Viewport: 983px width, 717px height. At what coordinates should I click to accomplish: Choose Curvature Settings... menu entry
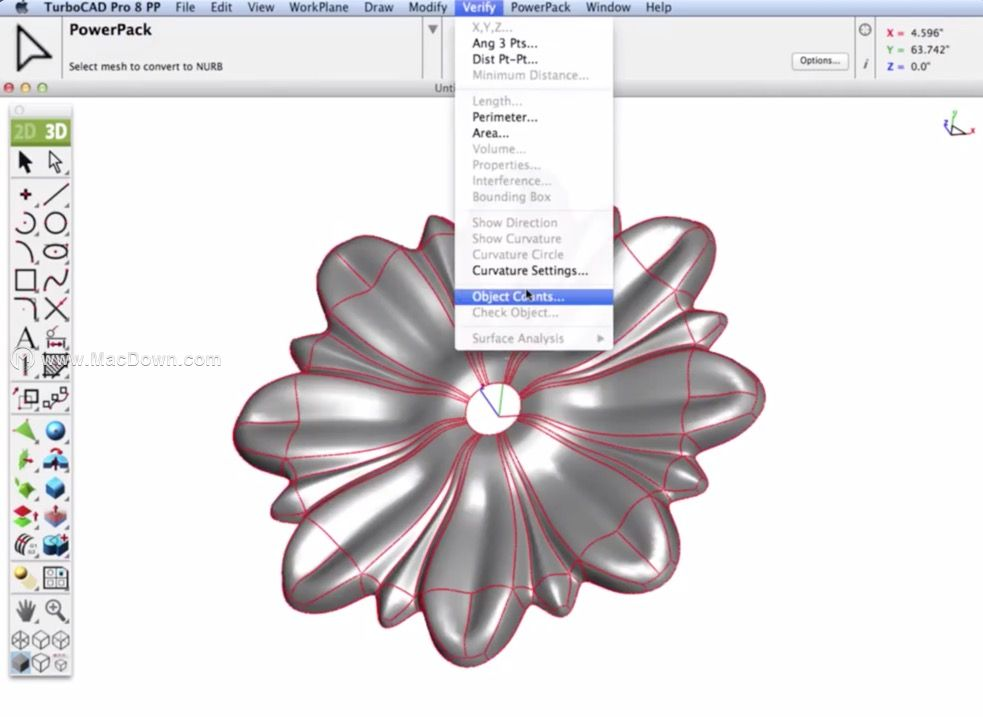[534, 271]
